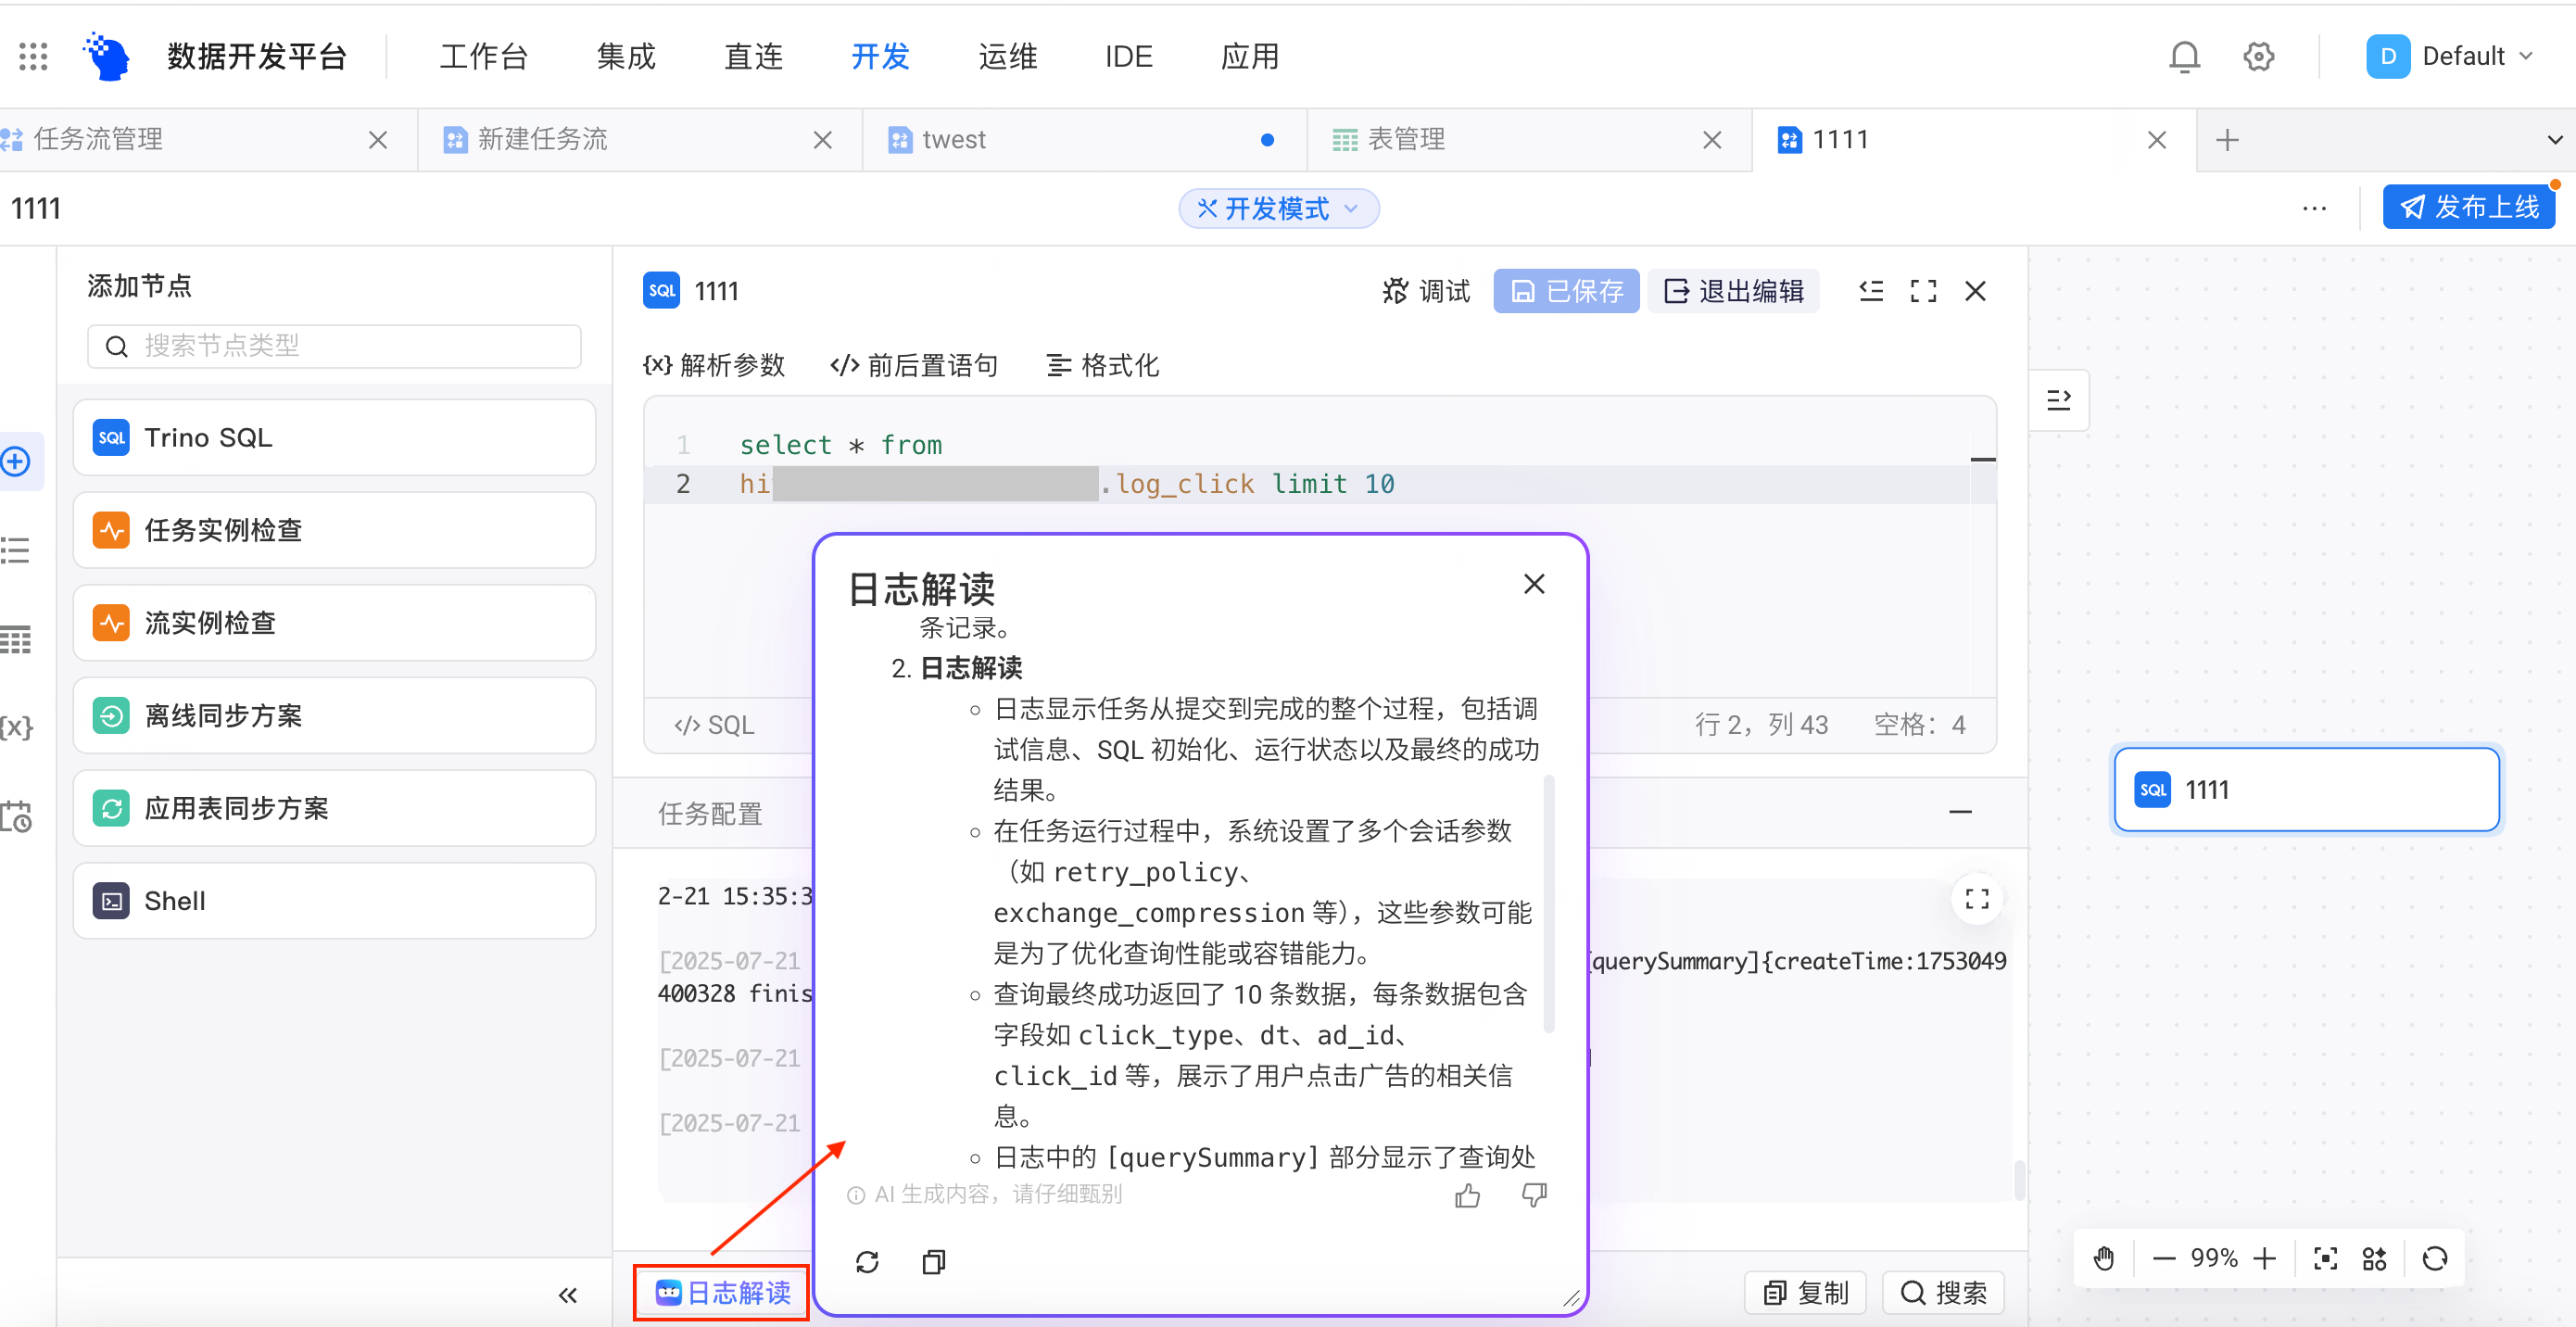This screenshot has height=1327, width=2576.
Task: Select the Trino SQL node
Action: pos(334,438)
